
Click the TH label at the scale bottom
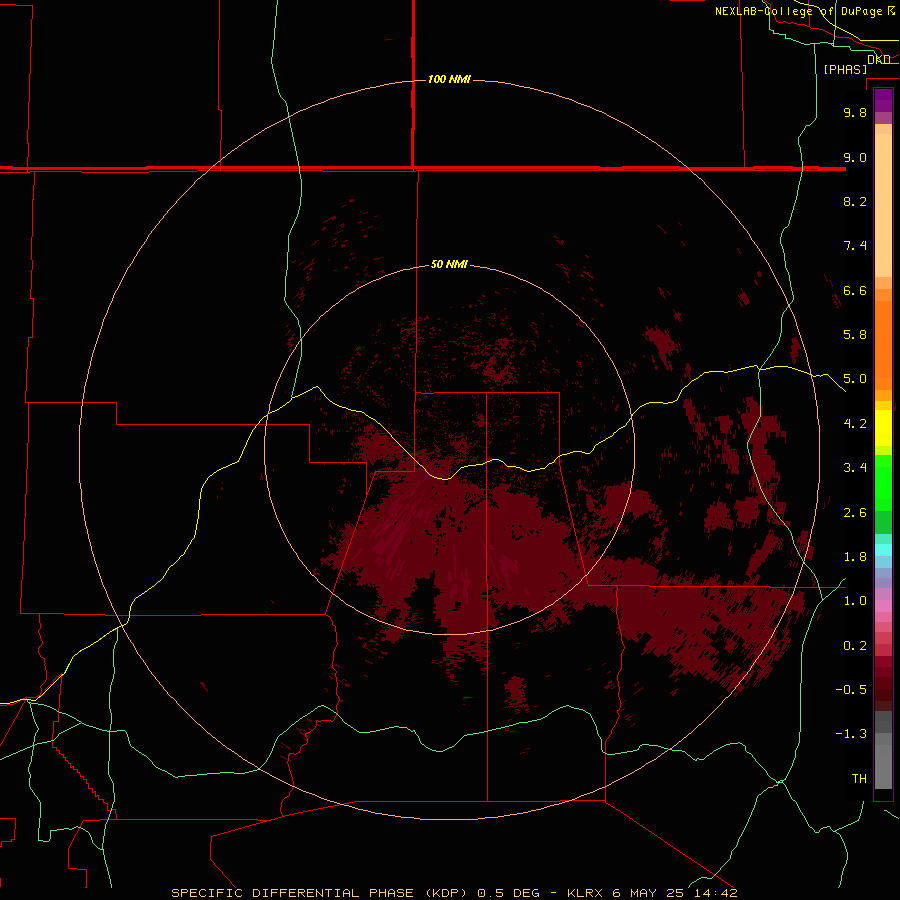click(859, 778)
